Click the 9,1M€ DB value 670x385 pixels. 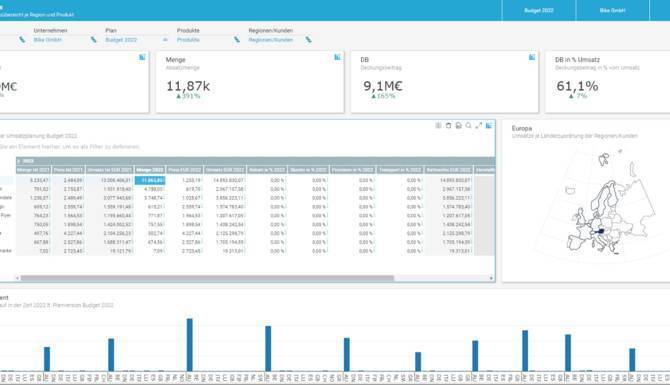pos(383,86)
